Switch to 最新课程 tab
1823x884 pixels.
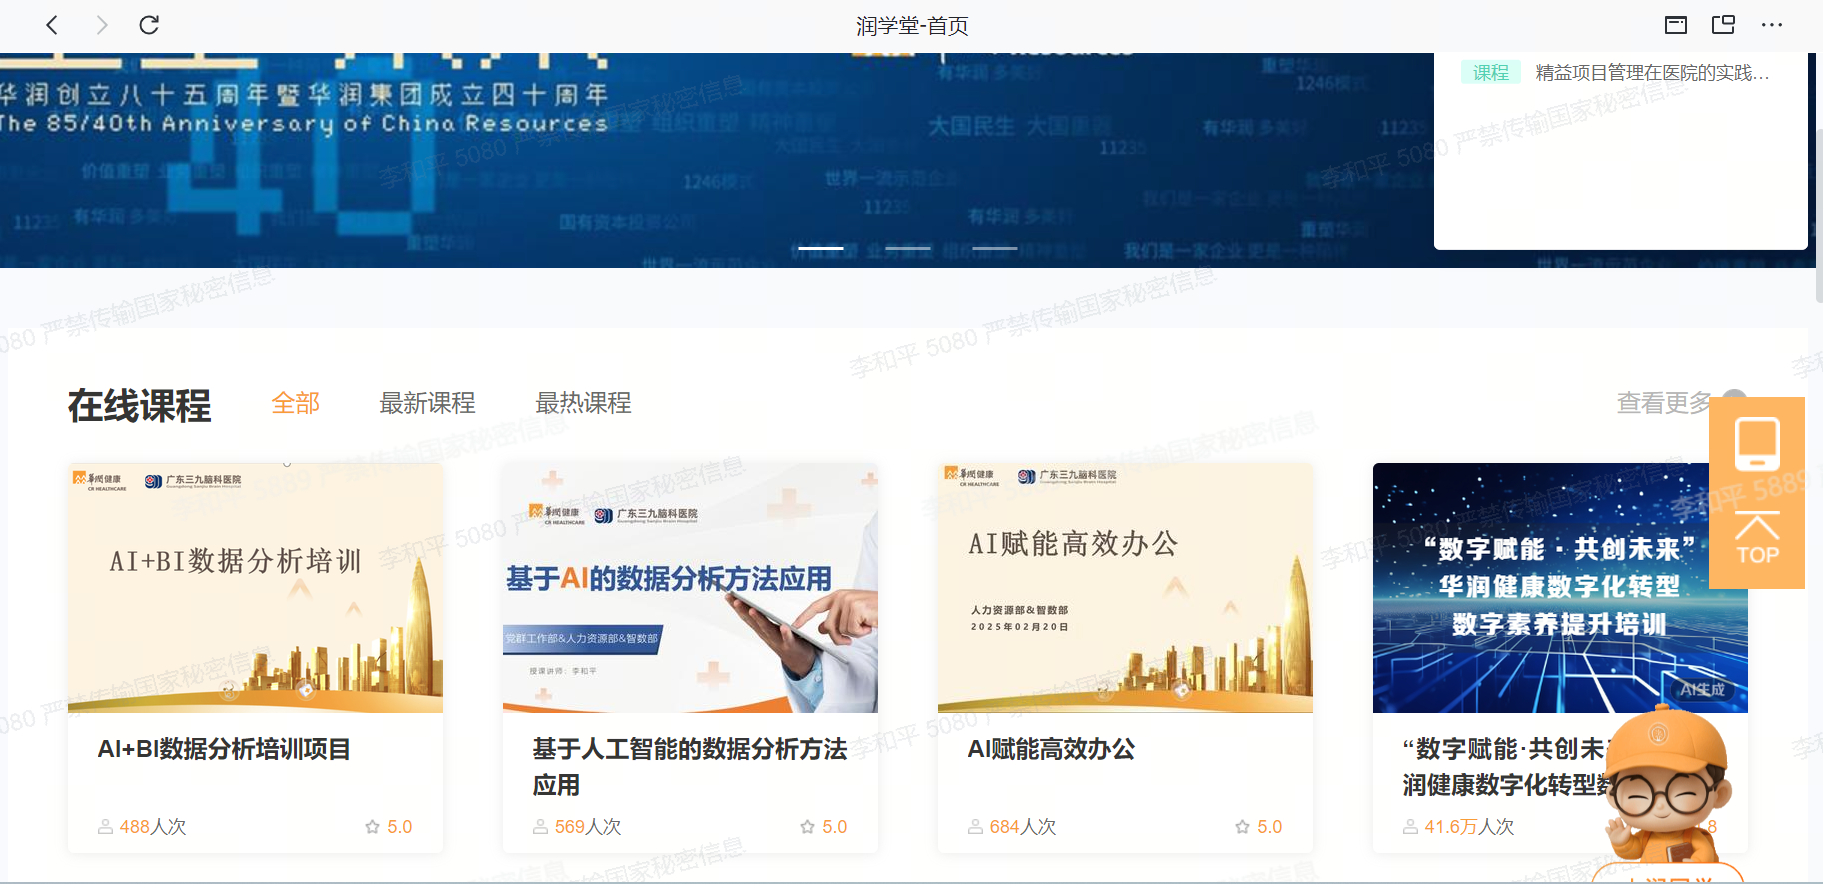tap(427, 403)
